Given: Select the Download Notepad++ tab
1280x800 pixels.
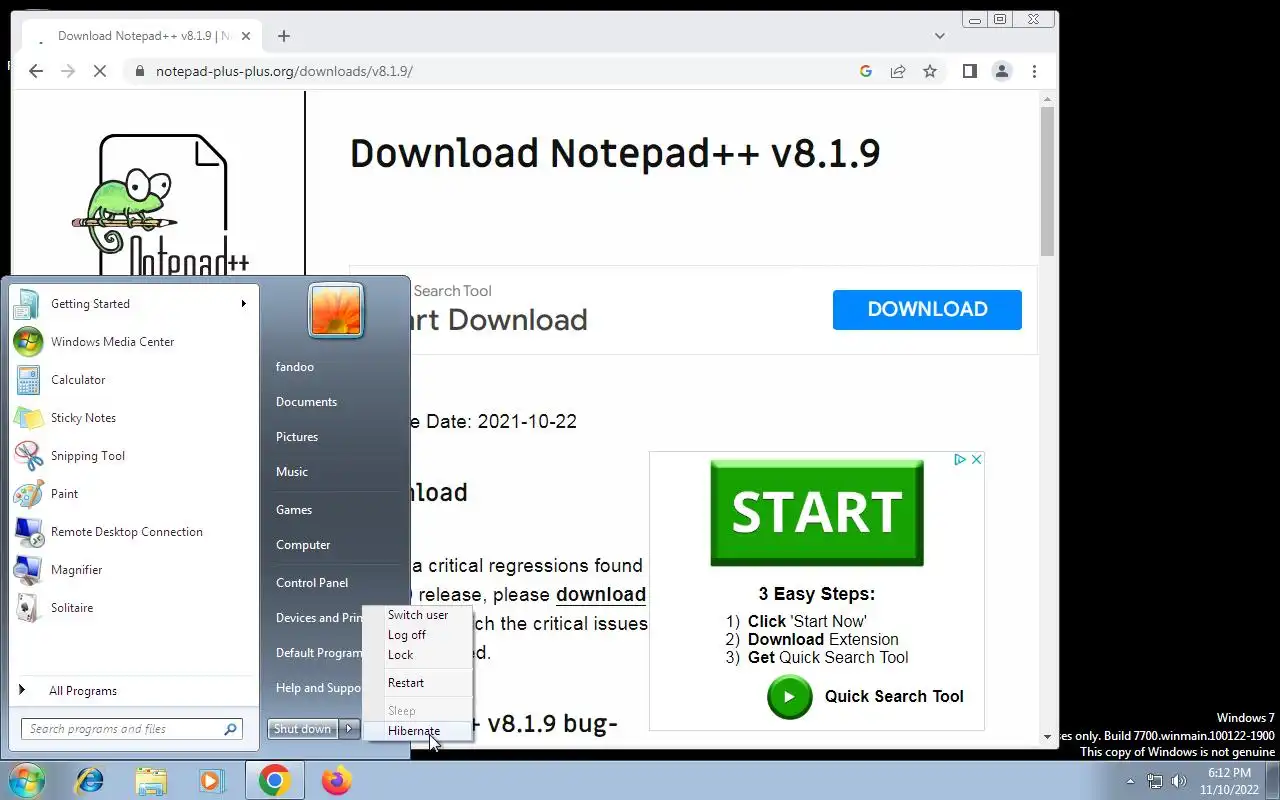Looking at the screenshot, I should pyautogui.click(x=140, y=36).
